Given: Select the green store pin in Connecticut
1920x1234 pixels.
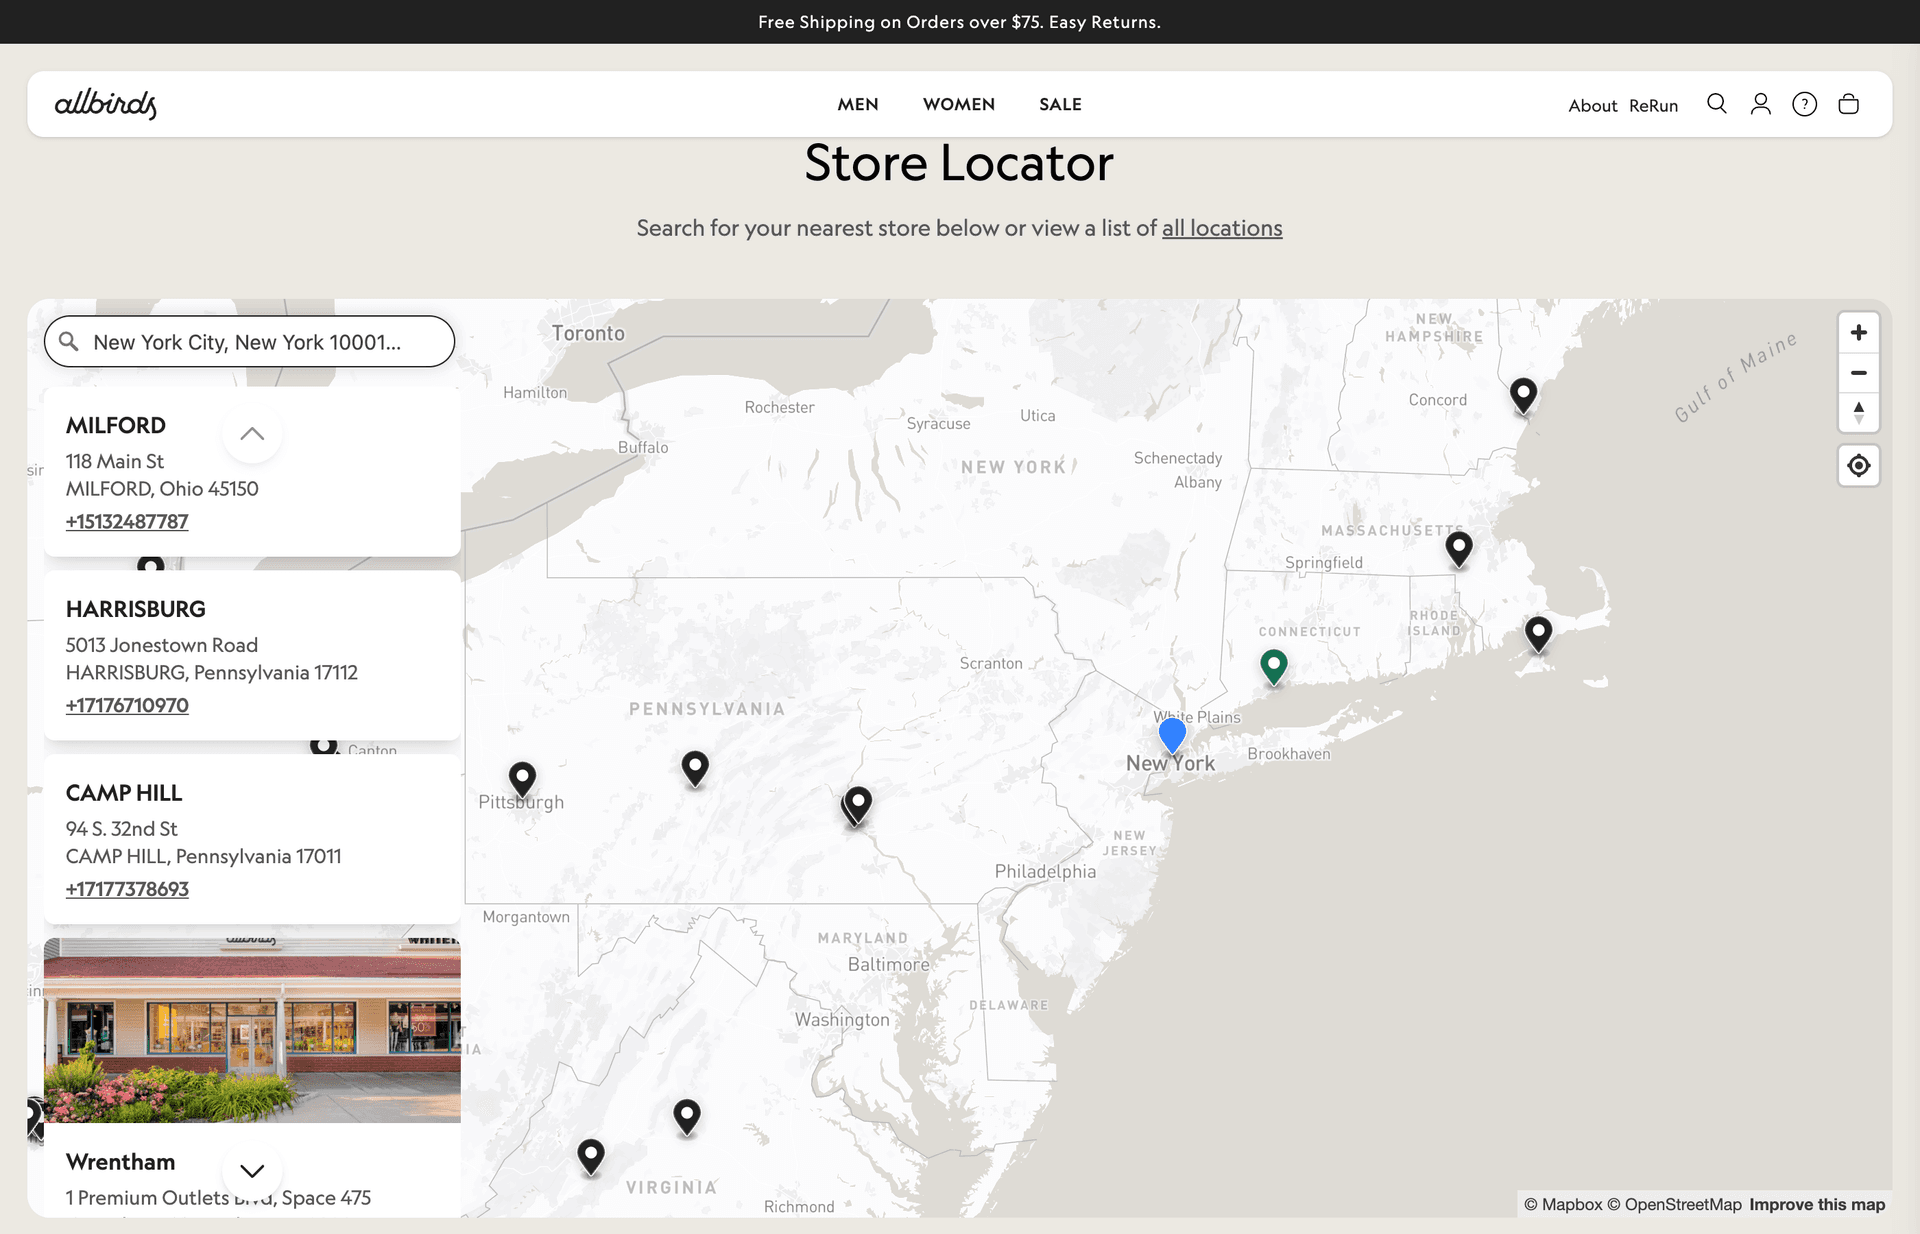Looking at the screenshot, I should [x=1274, y=665].
